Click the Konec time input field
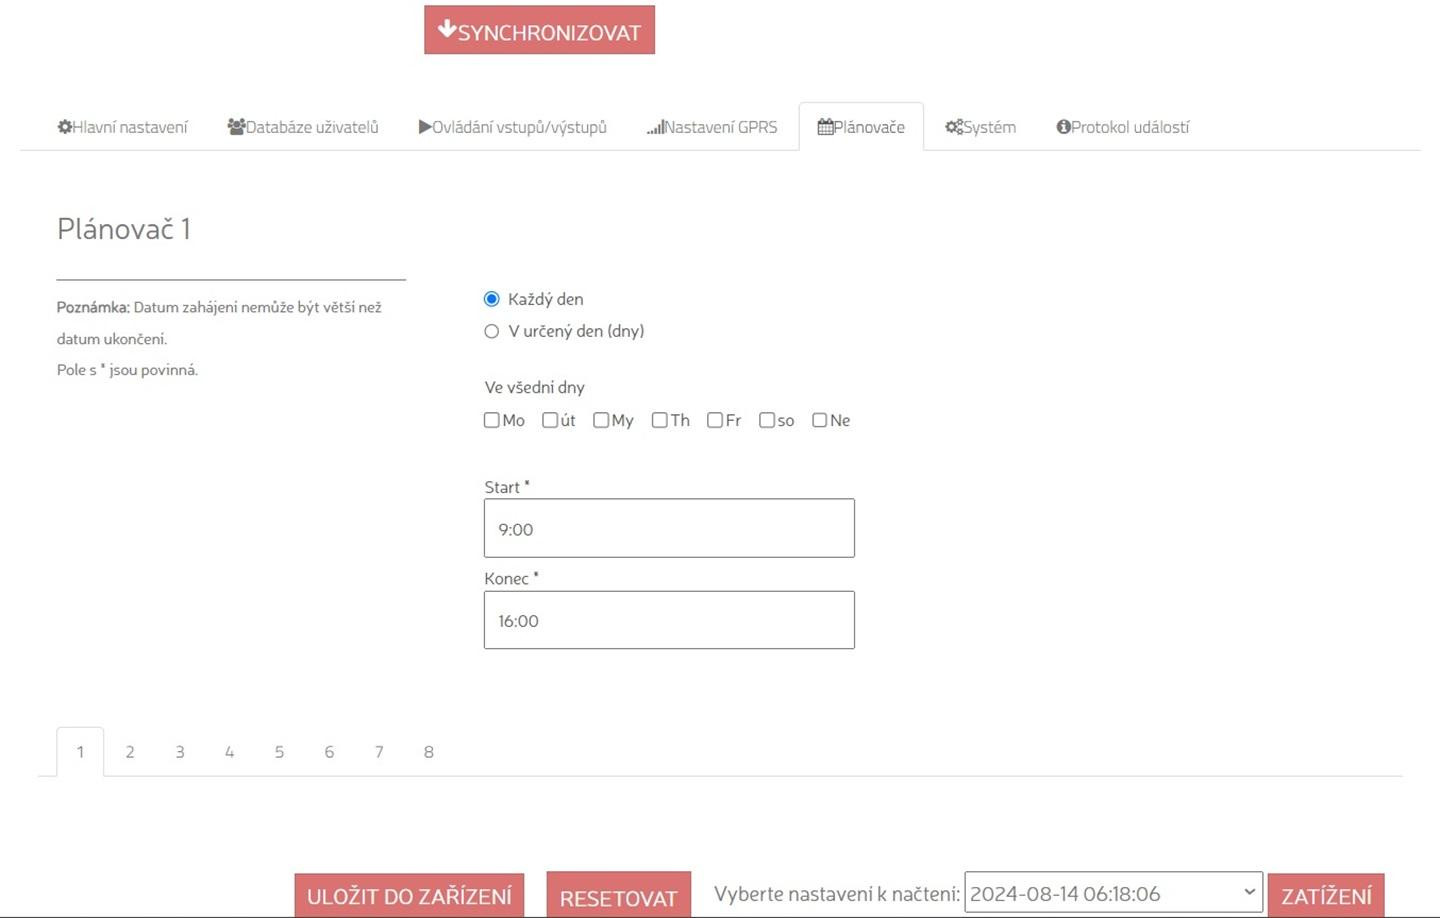 (x=669, y=620)
